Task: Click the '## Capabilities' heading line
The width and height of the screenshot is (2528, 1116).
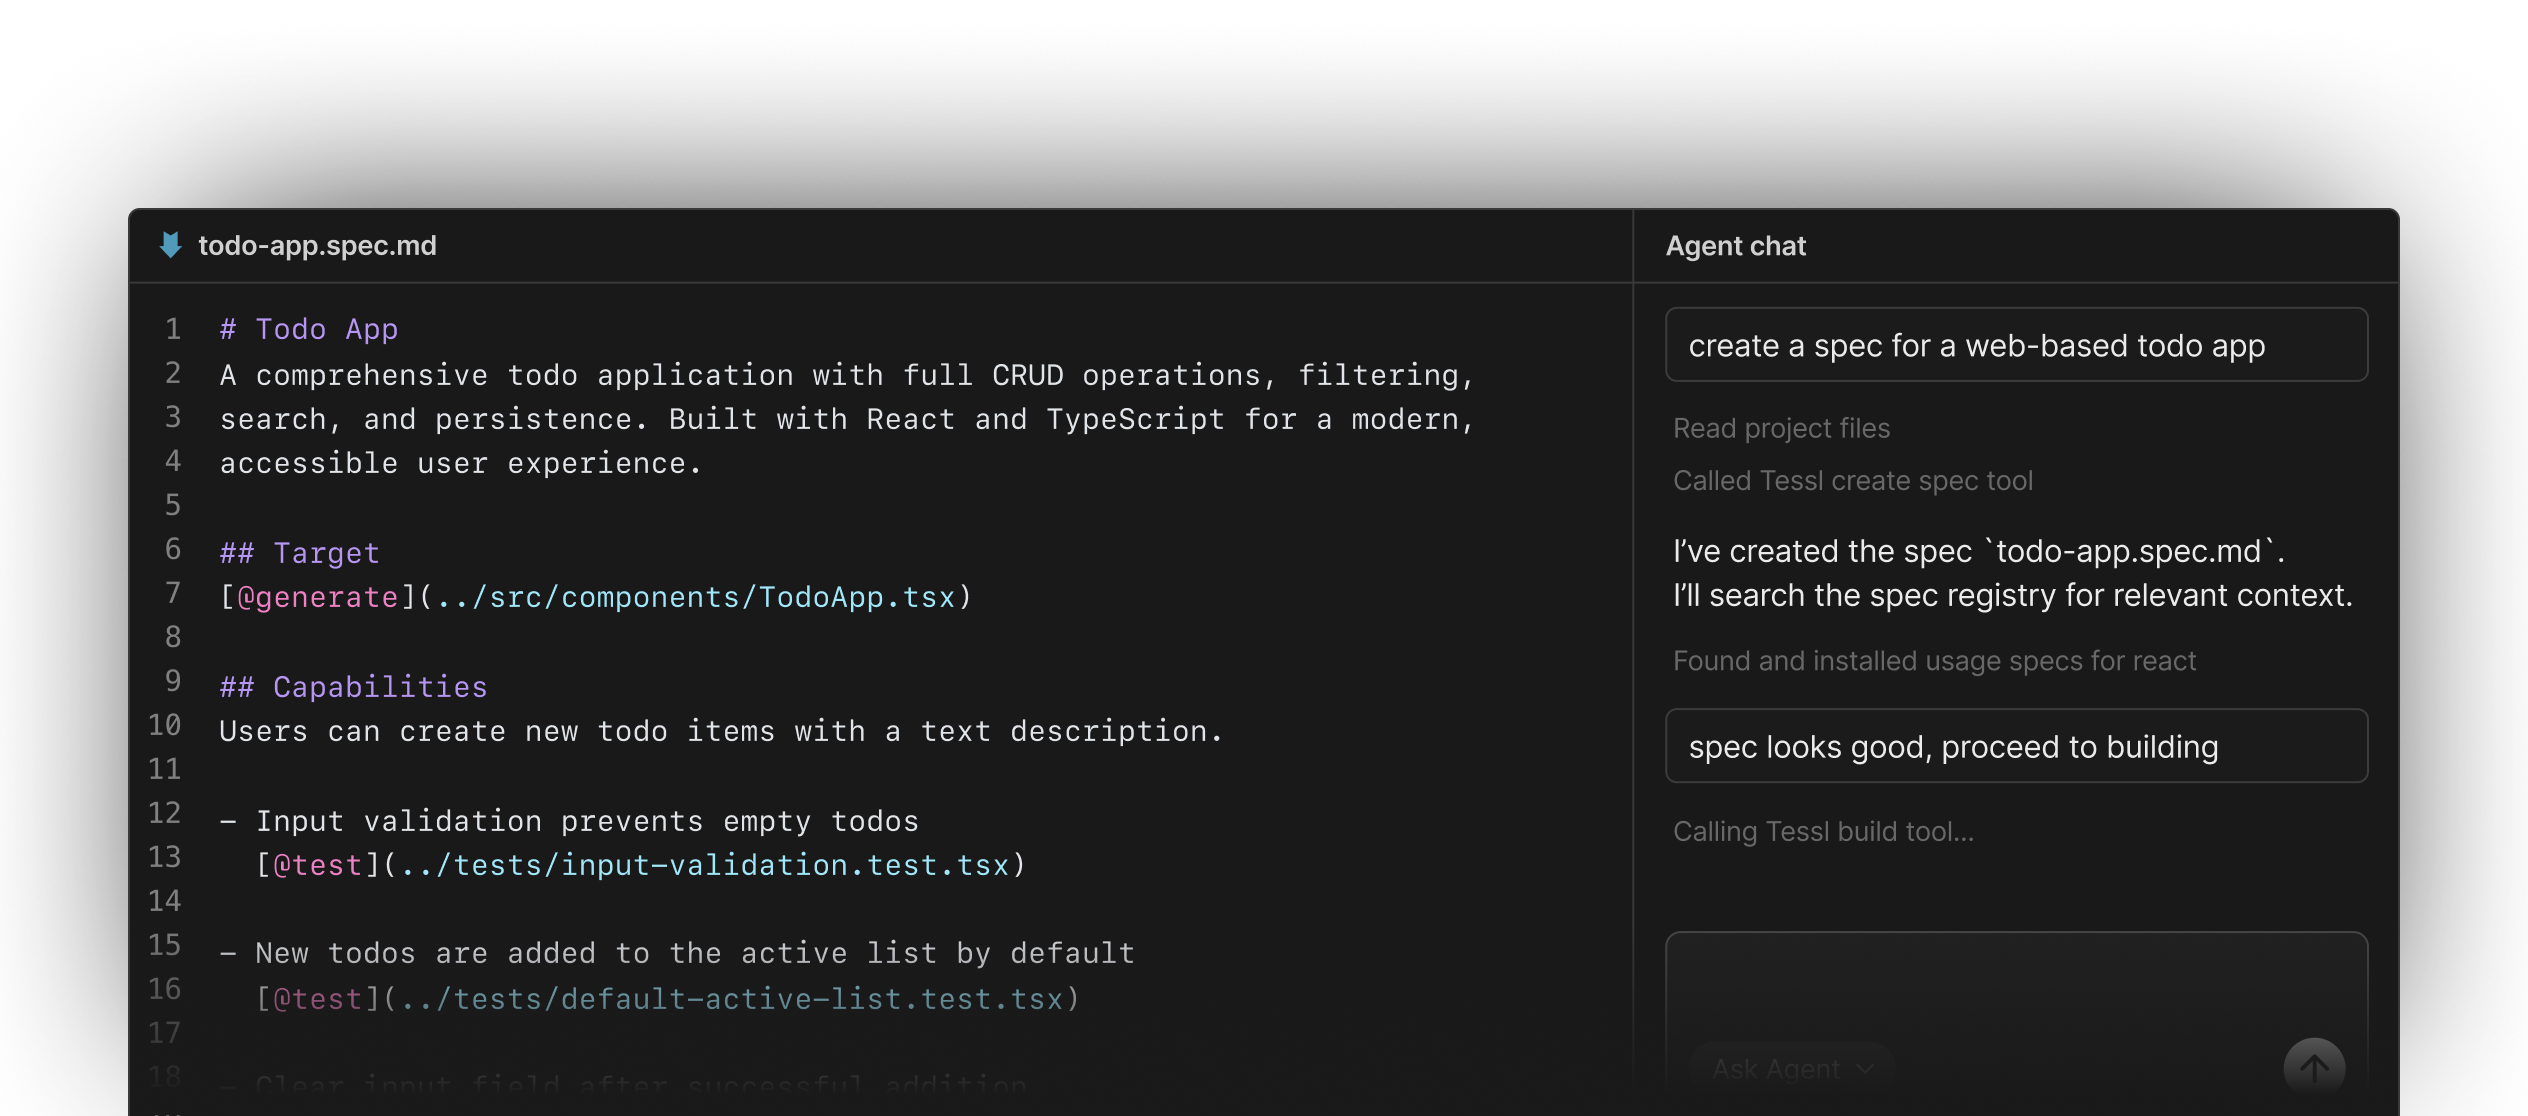Action: [x=353, y=687]
